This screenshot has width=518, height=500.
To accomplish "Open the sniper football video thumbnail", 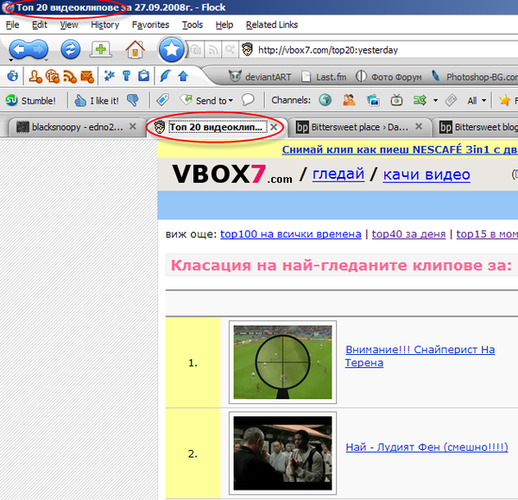I will (x=283, y=362).
